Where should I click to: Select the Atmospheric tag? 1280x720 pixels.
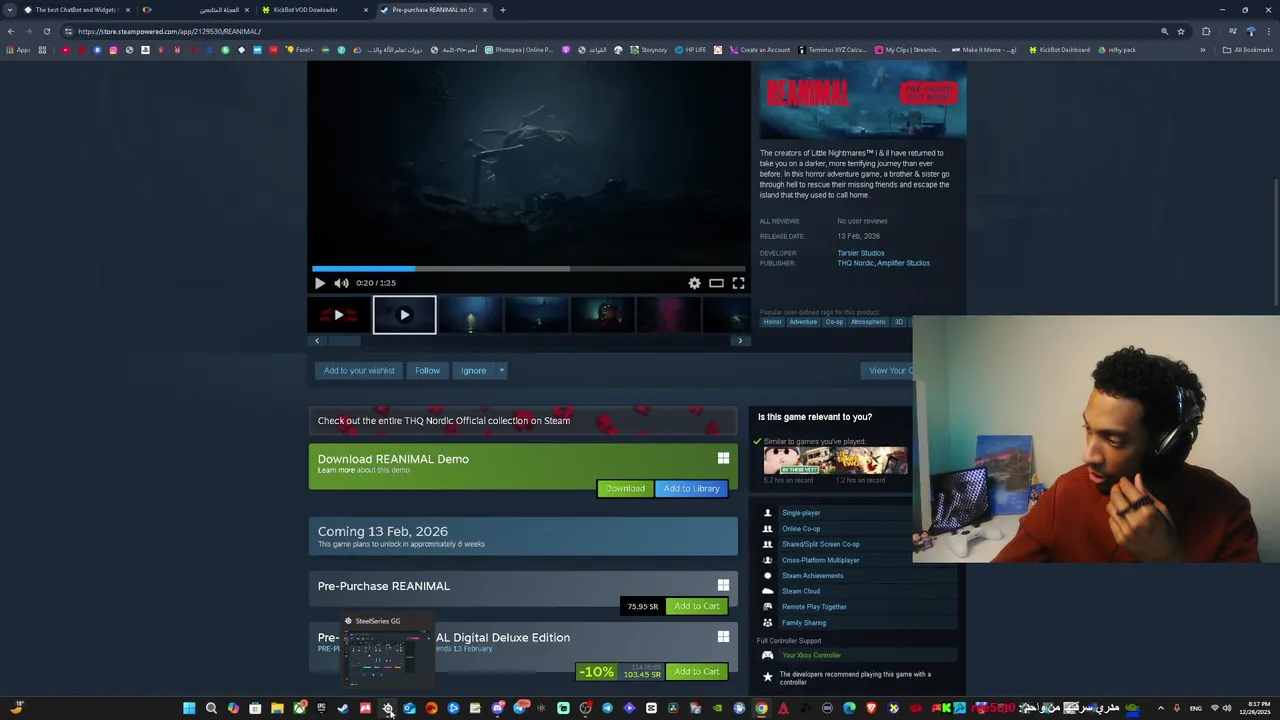[x=868, y=322]
